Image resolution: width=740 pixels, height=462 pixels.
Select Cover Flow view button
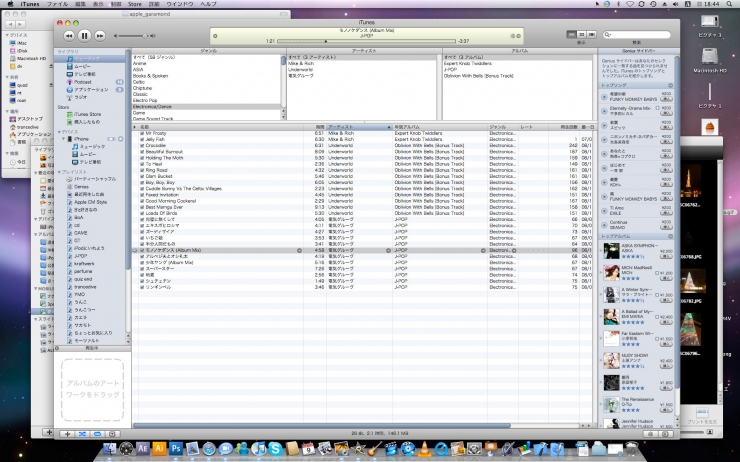pos(591,35)
